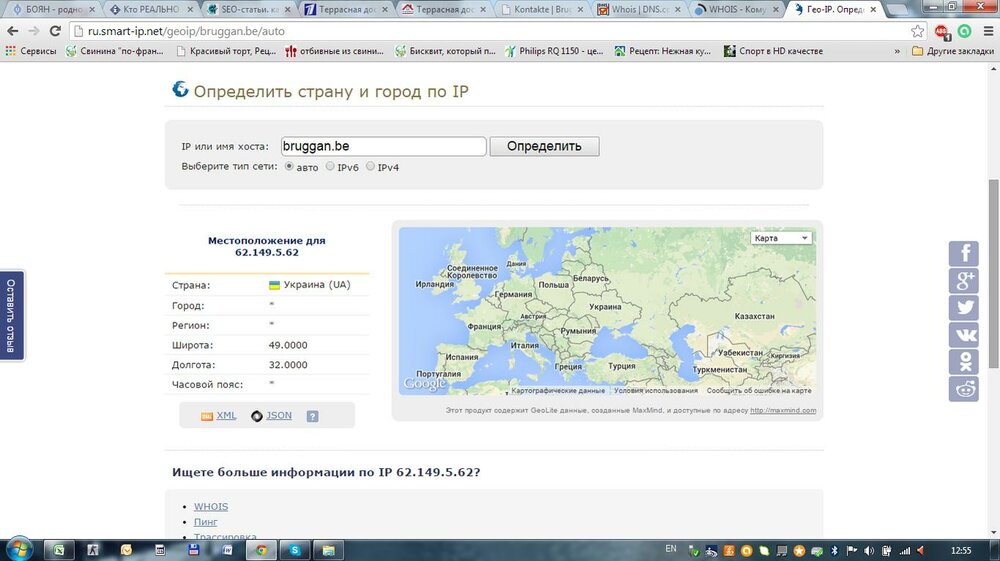
Task: Share on Google Plus via sidebar icon
Action: coord(964,280)
